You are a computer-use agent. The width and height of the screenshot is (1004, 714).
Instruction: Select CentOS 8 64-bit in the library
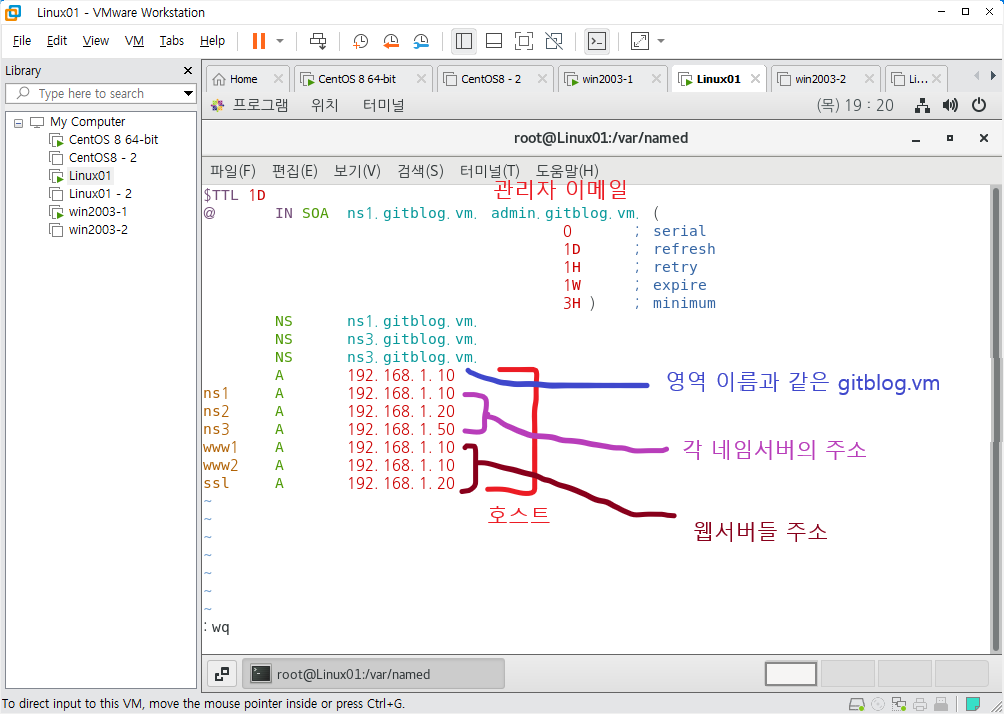[113, 140]
